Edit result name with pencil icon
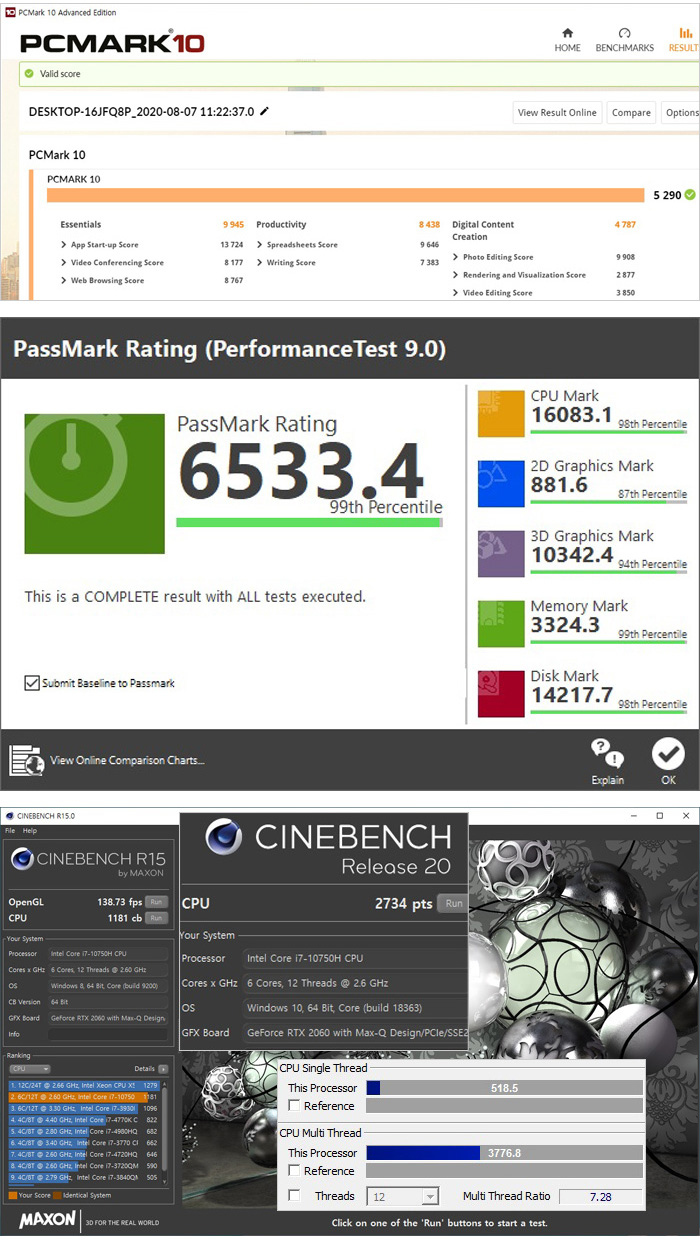700x1240 pixels. pos(264,112)
